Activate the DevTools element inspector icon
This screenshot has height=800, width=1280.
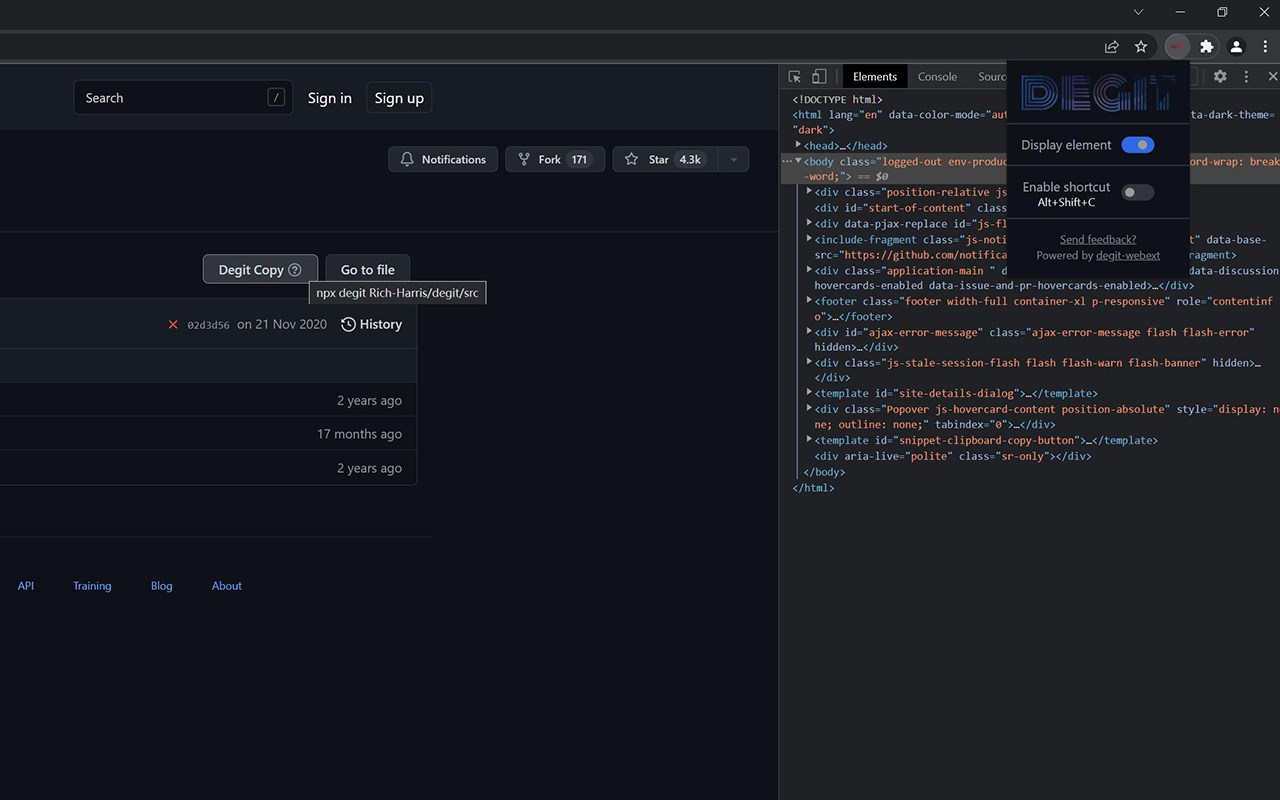pyautogui.click(x=795, y=76)
